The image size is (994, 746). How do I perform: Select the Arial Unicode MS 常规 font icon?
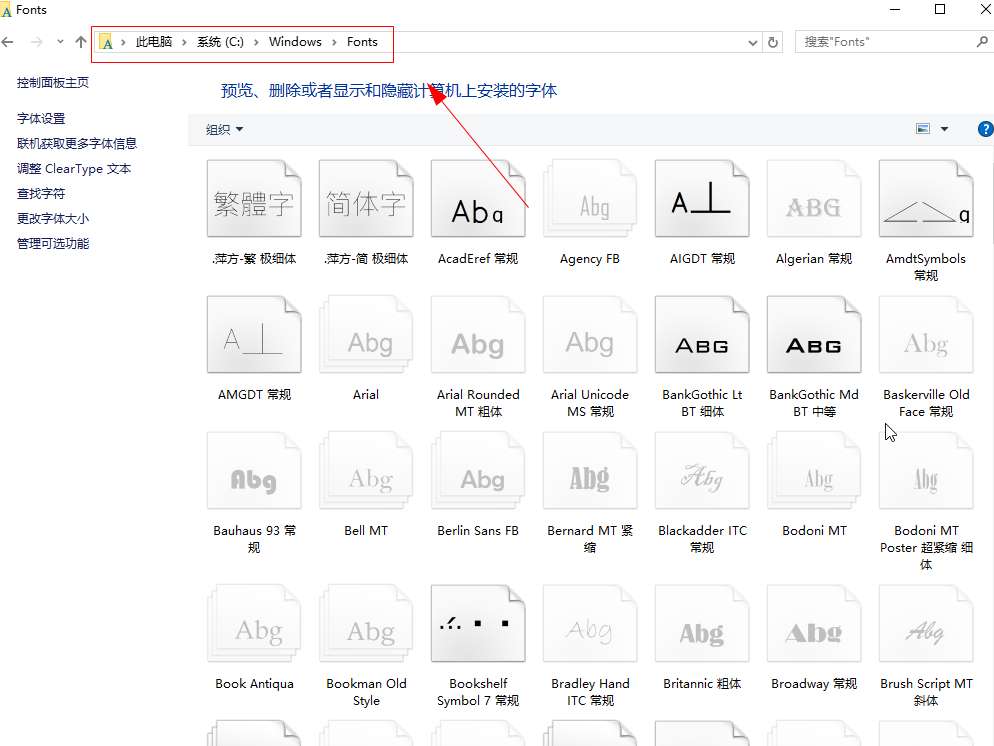pos(590,335)
